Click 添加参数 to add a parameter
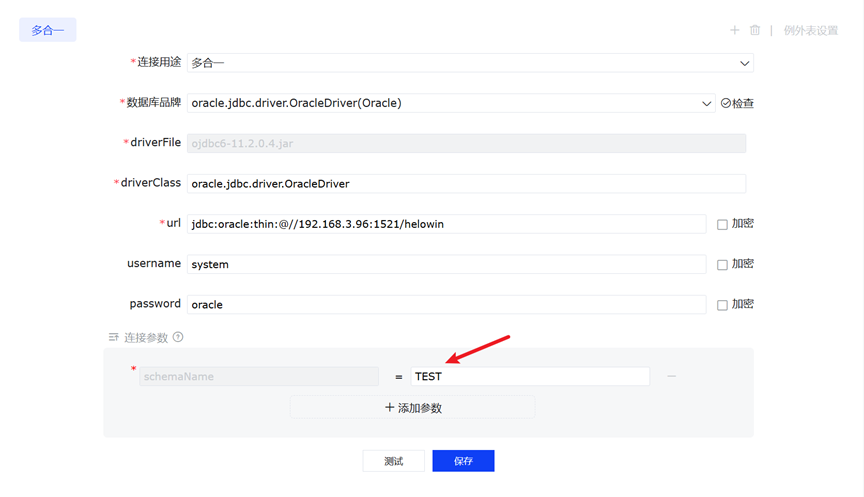The height and width of the screenshot is (497, 864). click(x=412, y=407)
